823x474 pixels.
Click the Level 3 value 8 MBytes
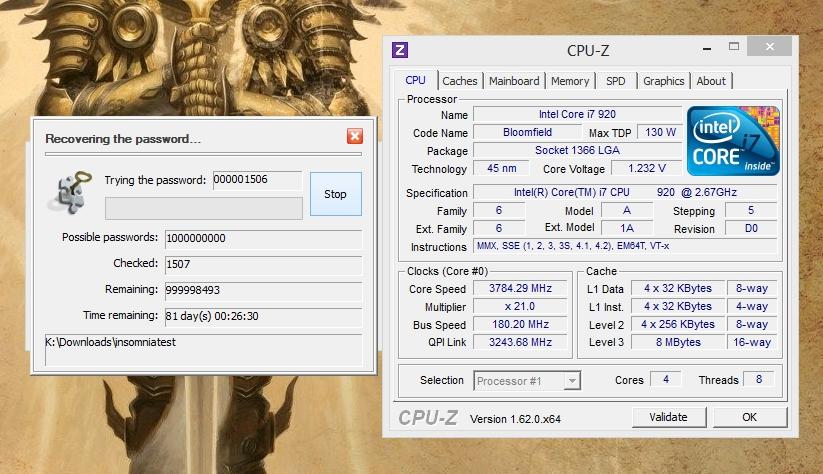pyautogui.click(x=678, y=342)
